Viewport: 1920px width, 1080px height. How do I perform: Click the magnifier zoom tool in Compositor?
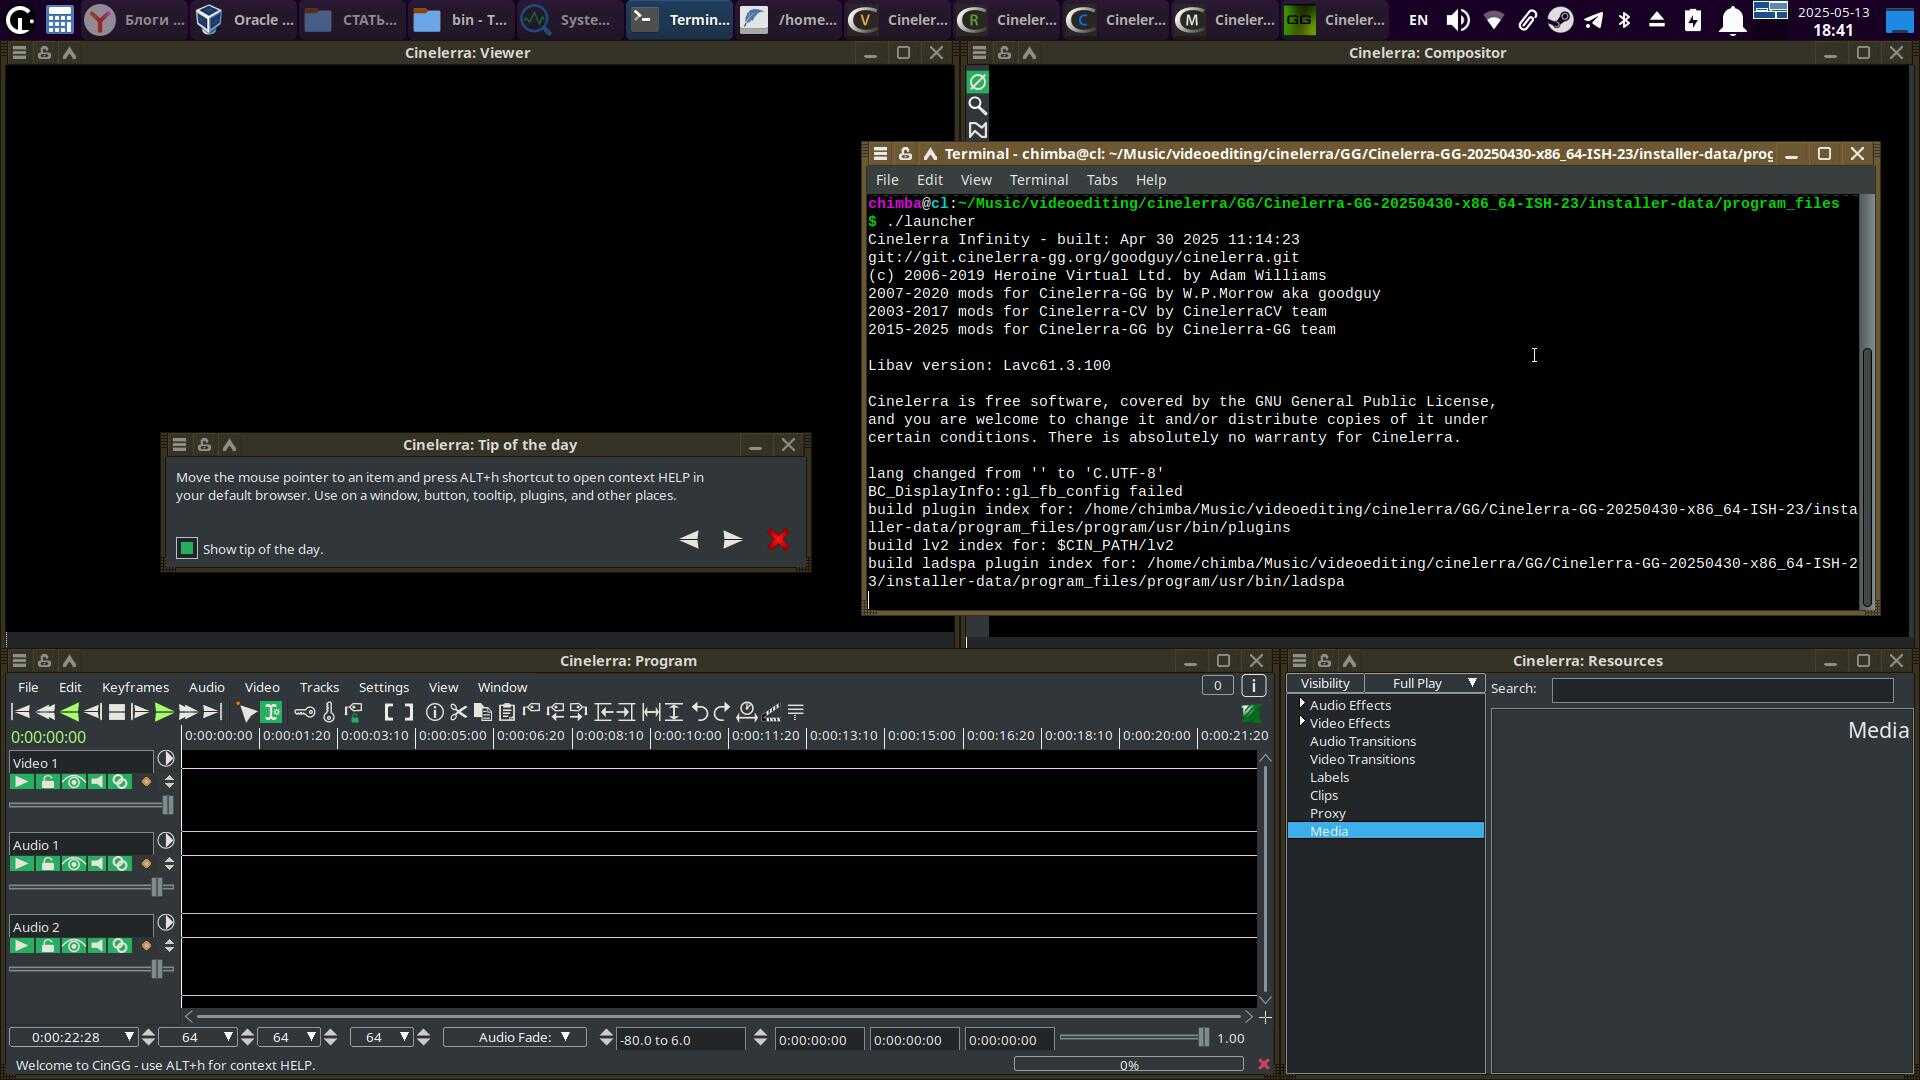tap(977, 106)
